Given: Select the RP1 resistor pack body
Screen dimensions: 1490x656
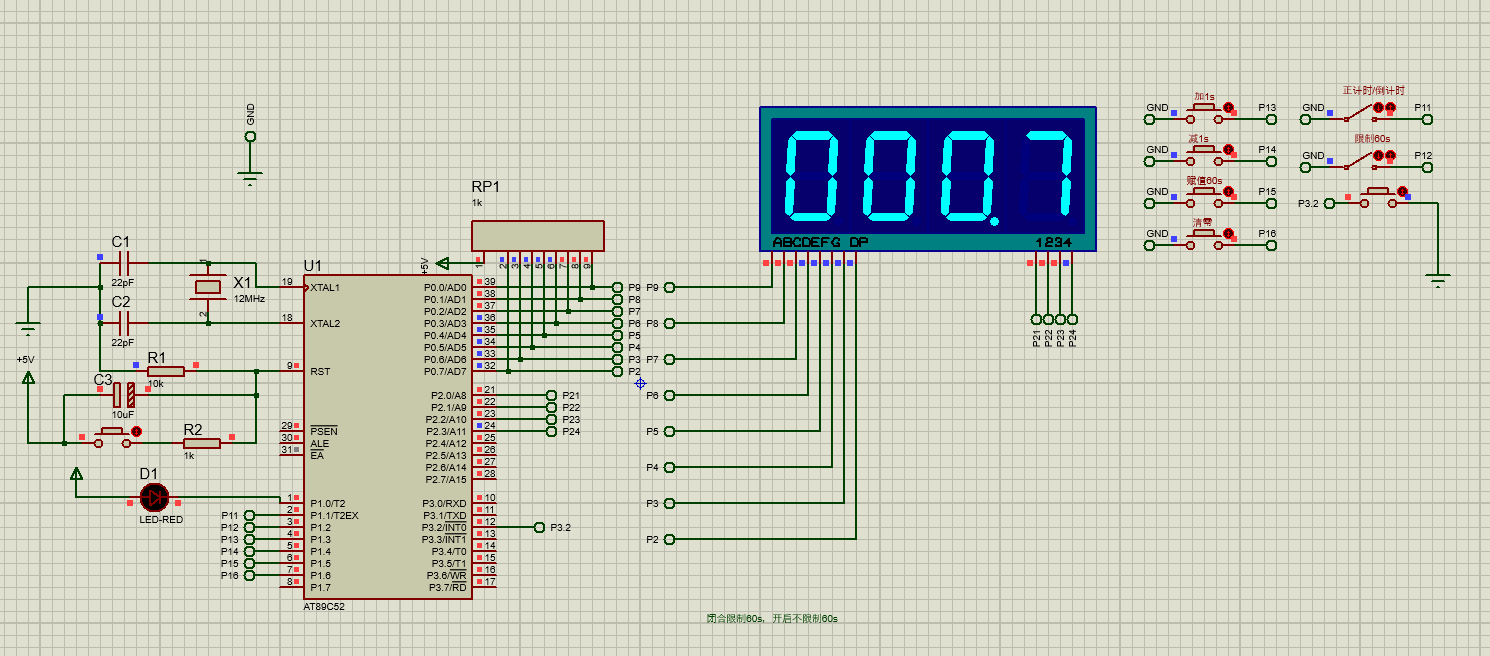Looking at the screenshot, I should (x=538, y=236).
